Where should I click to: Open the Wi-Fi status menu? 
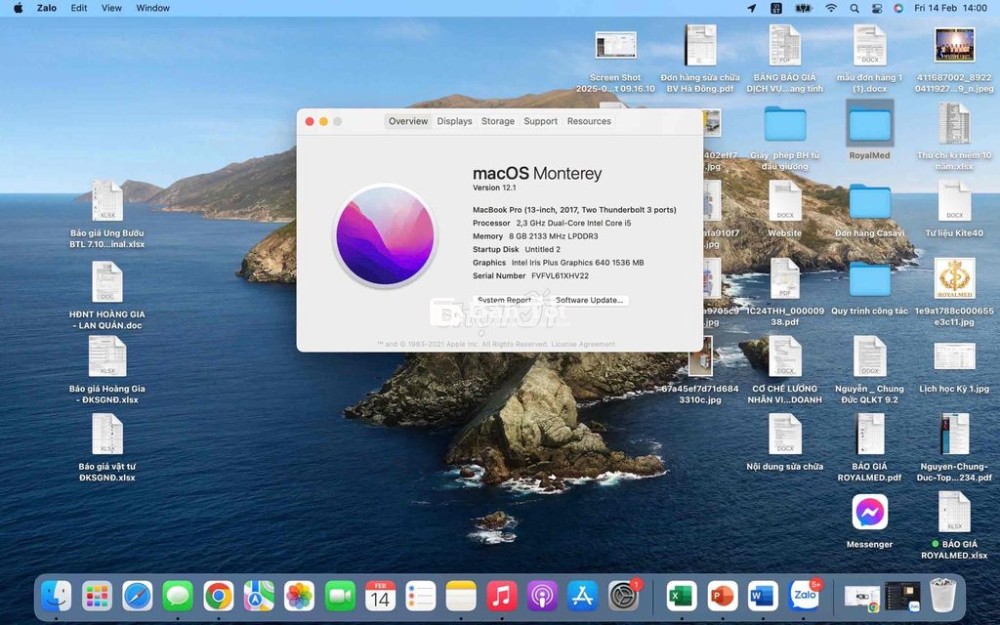coord(830,8)
